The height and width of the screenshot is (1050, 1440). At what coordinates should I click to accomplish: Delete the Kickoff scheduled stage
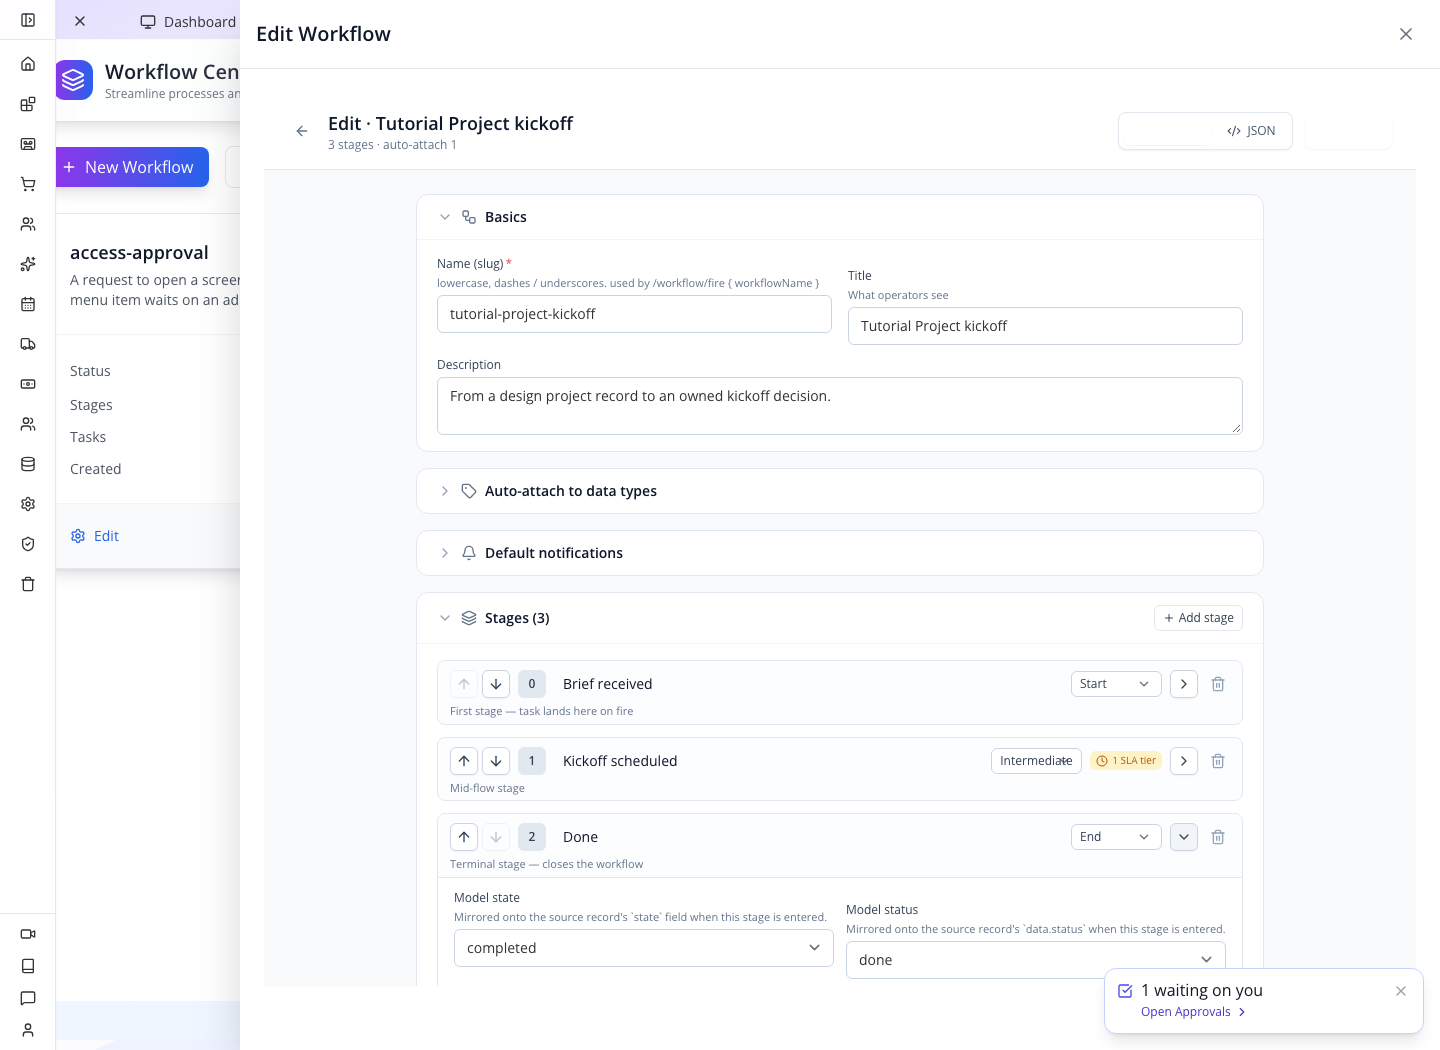click(x=1218, y=761)
